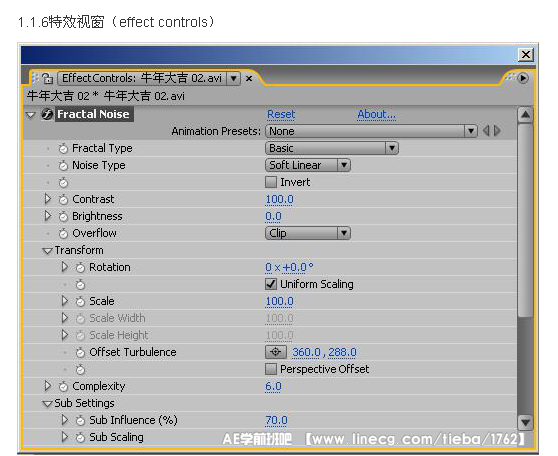The width and height of the screenshot is (558, 456).
Task: Close the Effect Controls tab with the x
Action: [249, 78]
